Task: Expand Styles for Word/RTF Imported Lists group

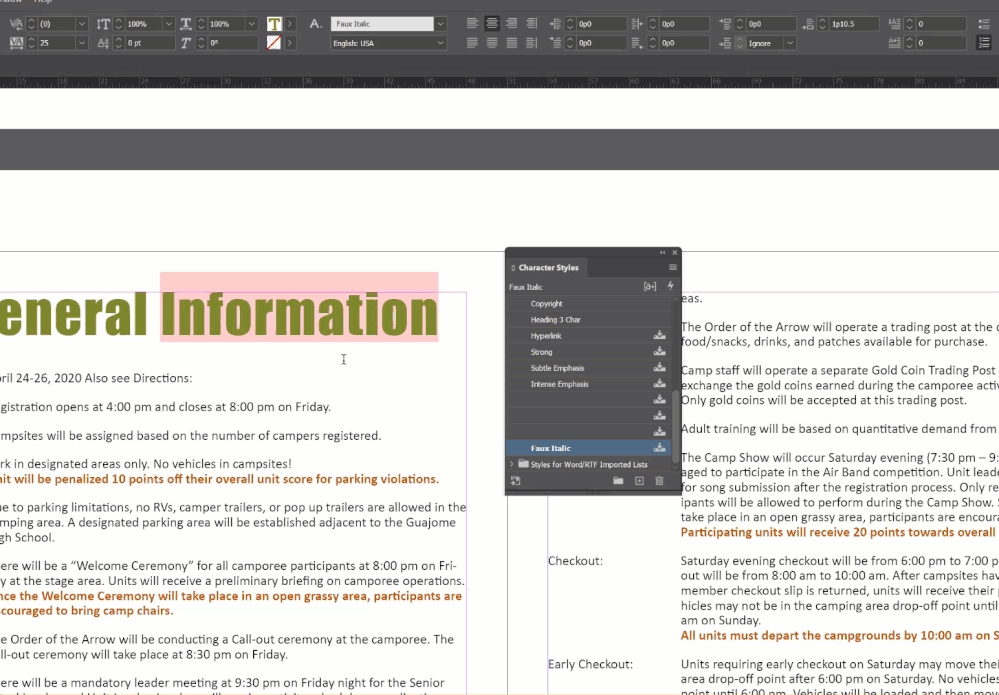Action: [512, 464]
